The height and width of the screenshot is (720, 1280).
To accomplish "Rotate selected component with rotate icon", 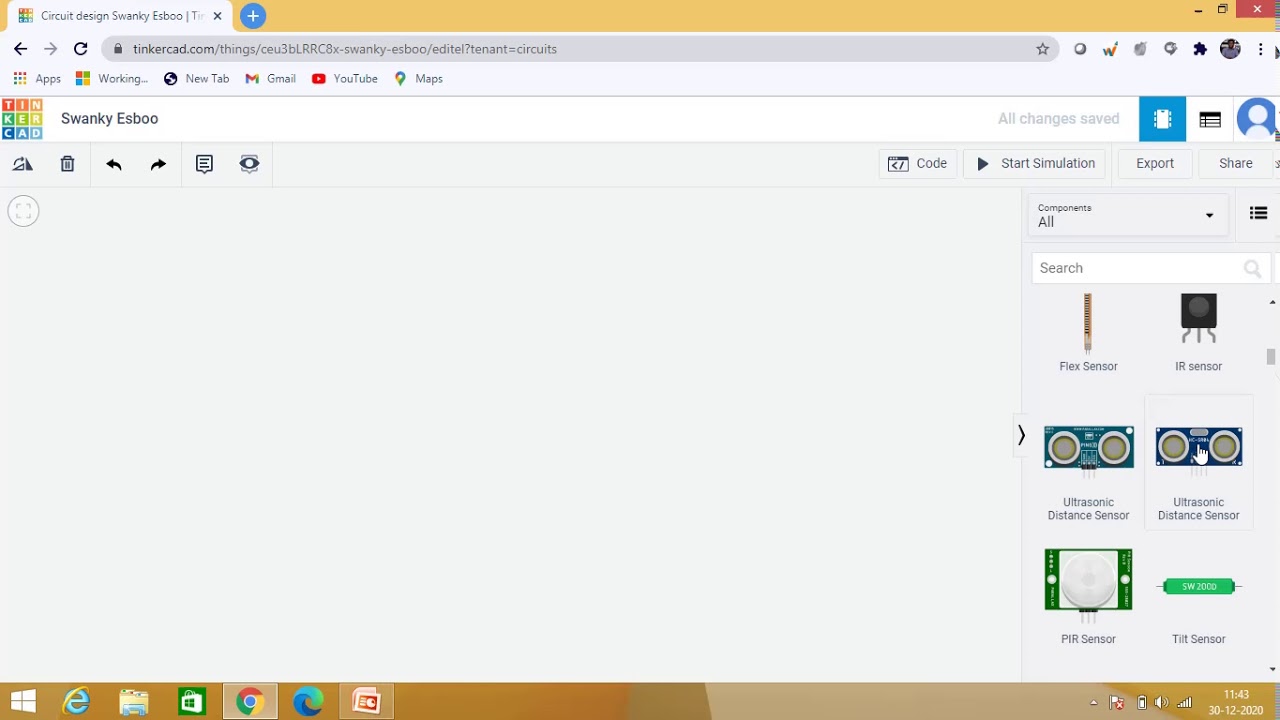I will pyautogui.click(x=23, y=164).
